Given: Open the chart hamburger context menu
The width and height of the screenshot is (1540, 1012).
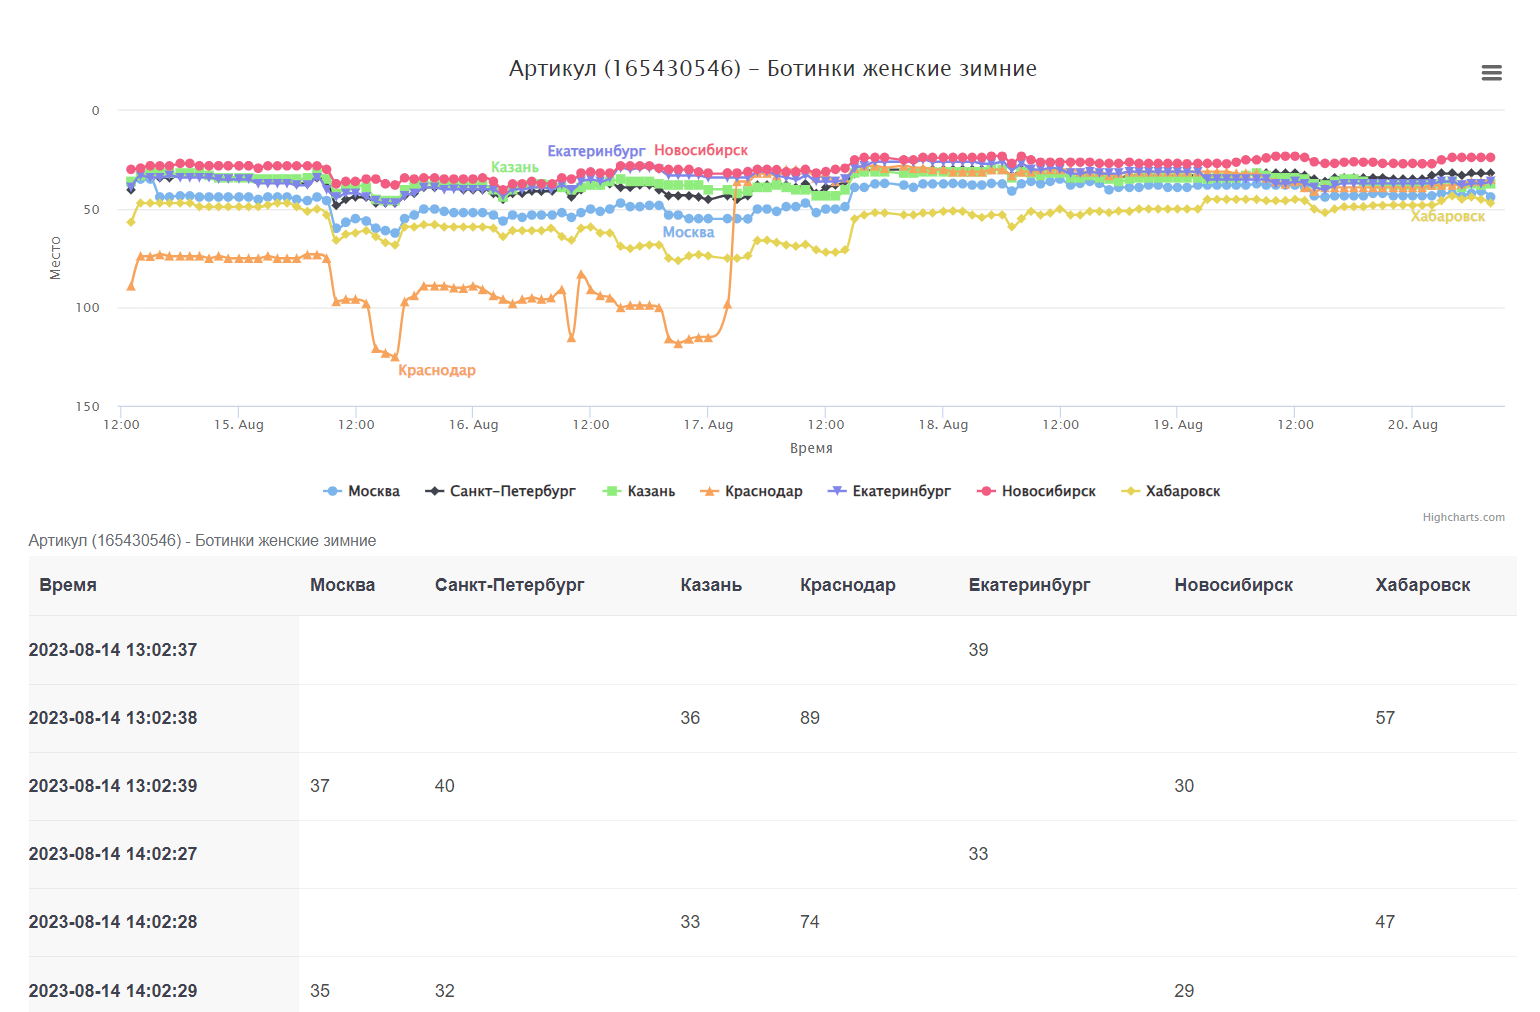Looking at the screenshot, I should click(x=1491, y=73).
